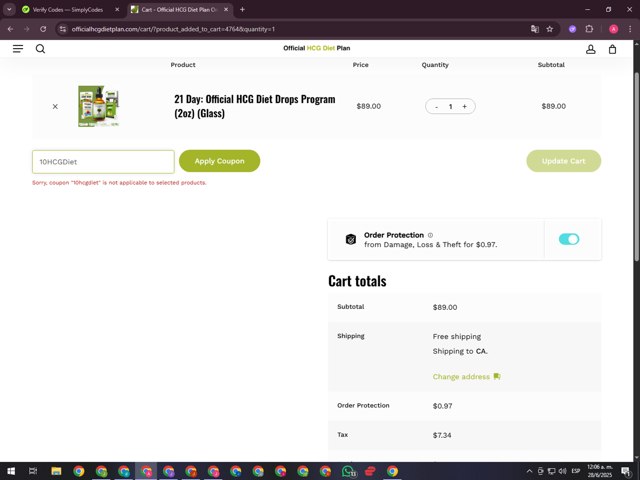640x480 pixels.
Task: Open the 21 Day Official HCG Diet Drops link
Action: [255, 106]
